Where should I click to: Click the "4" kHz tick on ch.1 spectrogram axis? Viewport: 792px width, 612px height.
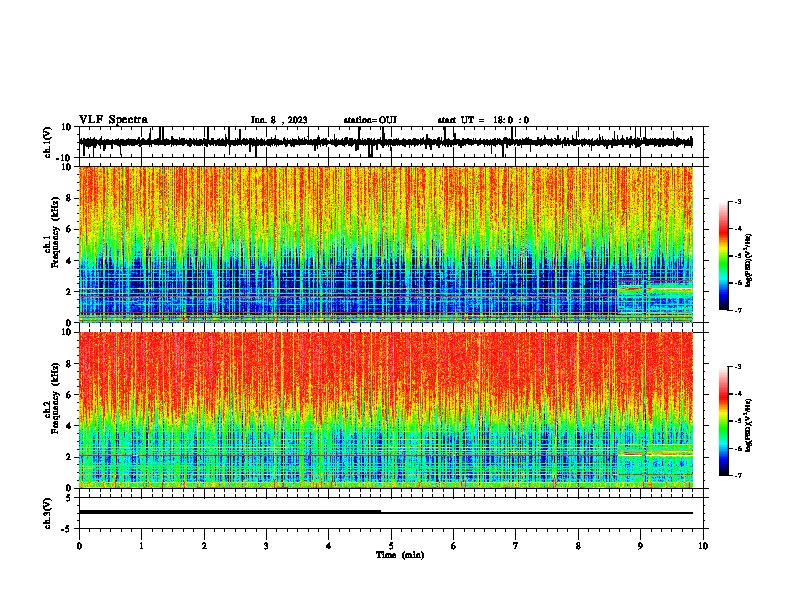[x=70, y=261]
